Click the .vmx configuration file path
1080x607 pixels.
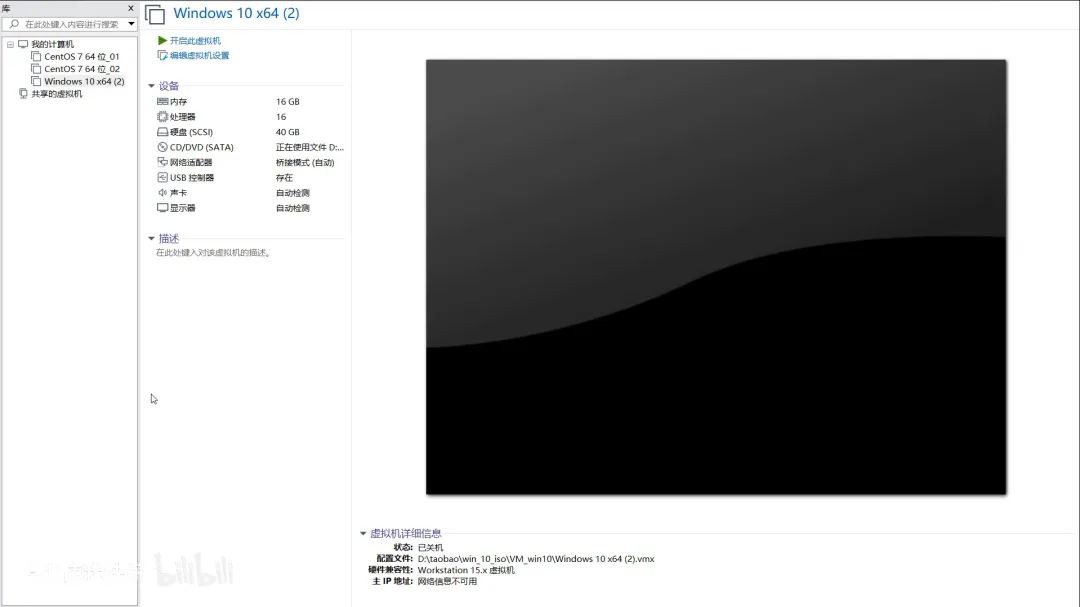536,559
